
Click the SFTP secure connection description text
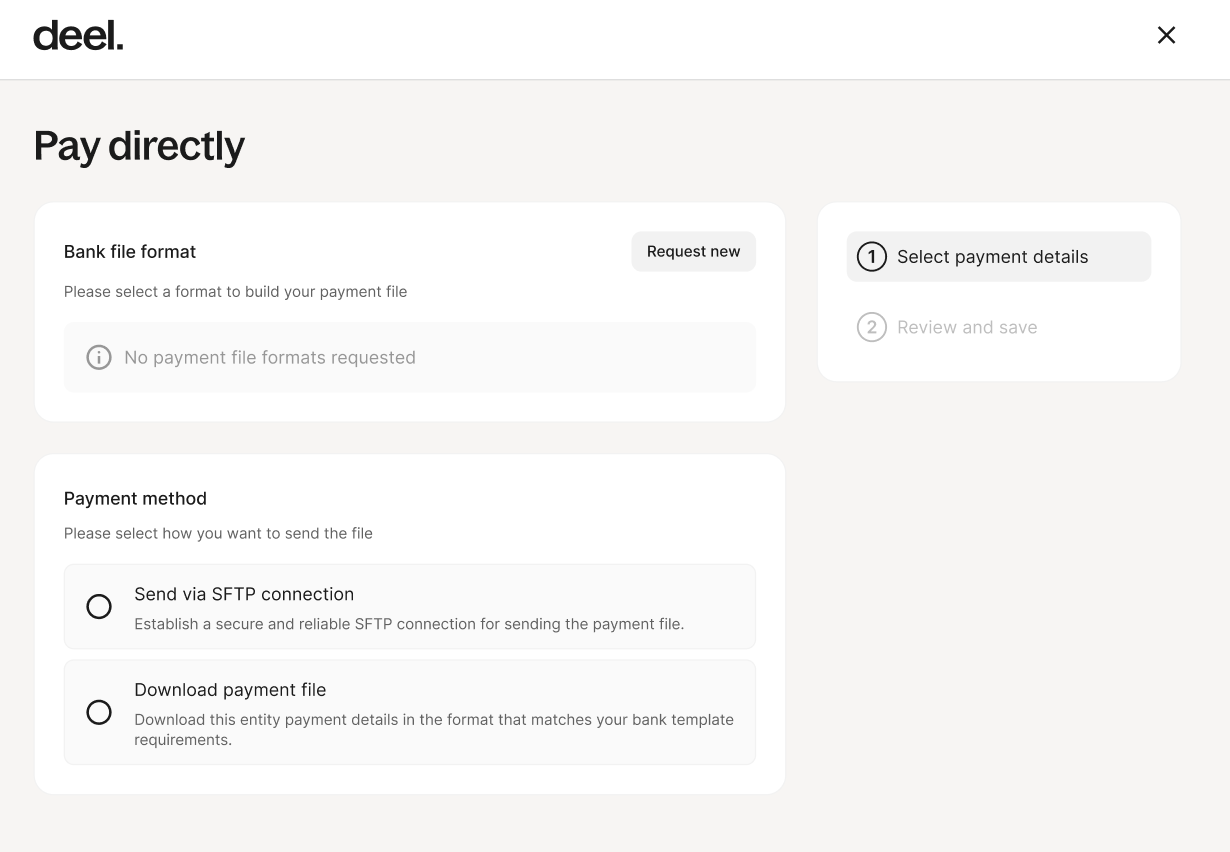409,624
